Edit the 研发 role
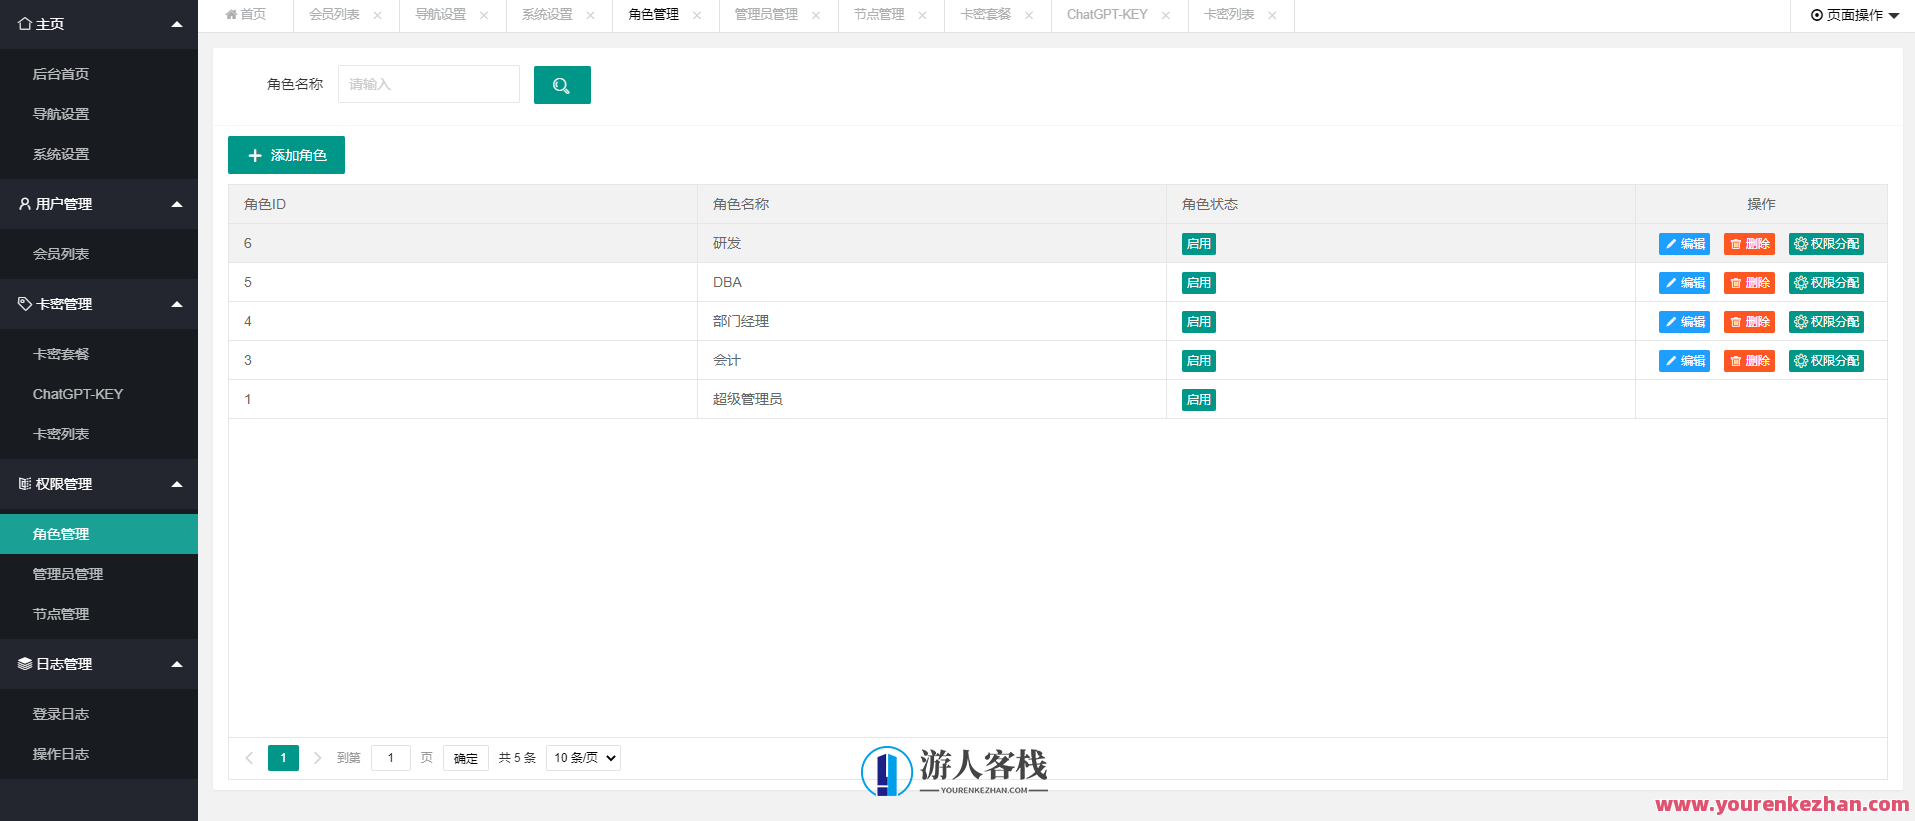1915x821 pixels. click(1684, 244)
